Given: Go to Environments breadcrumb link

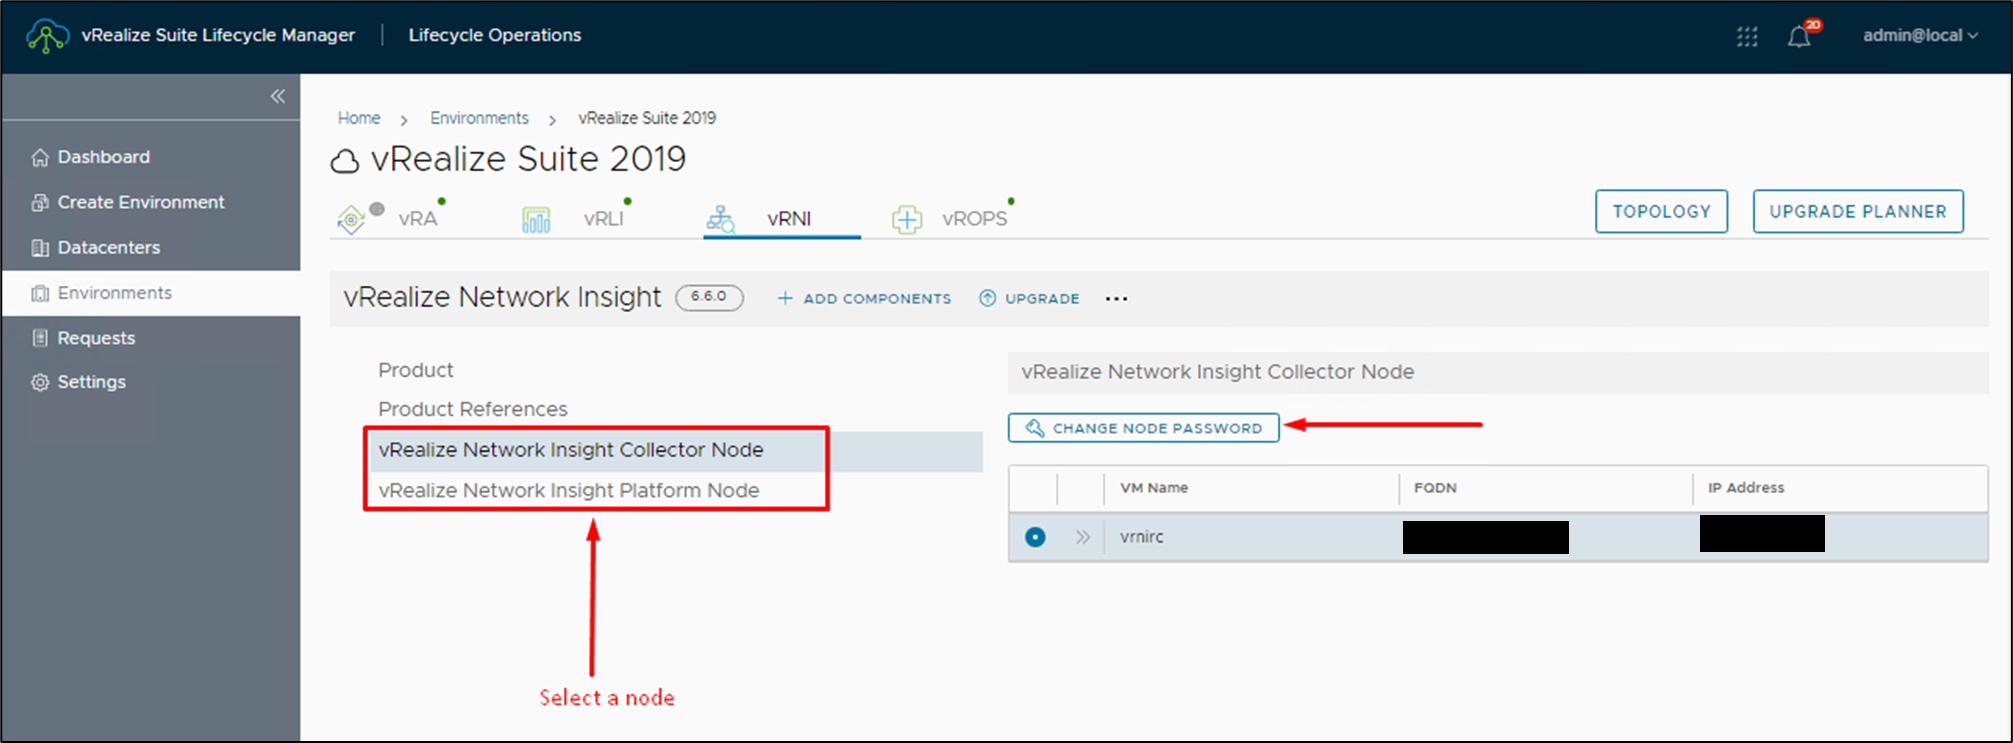Looking at the screenshot, I should [x=479, y=118].
